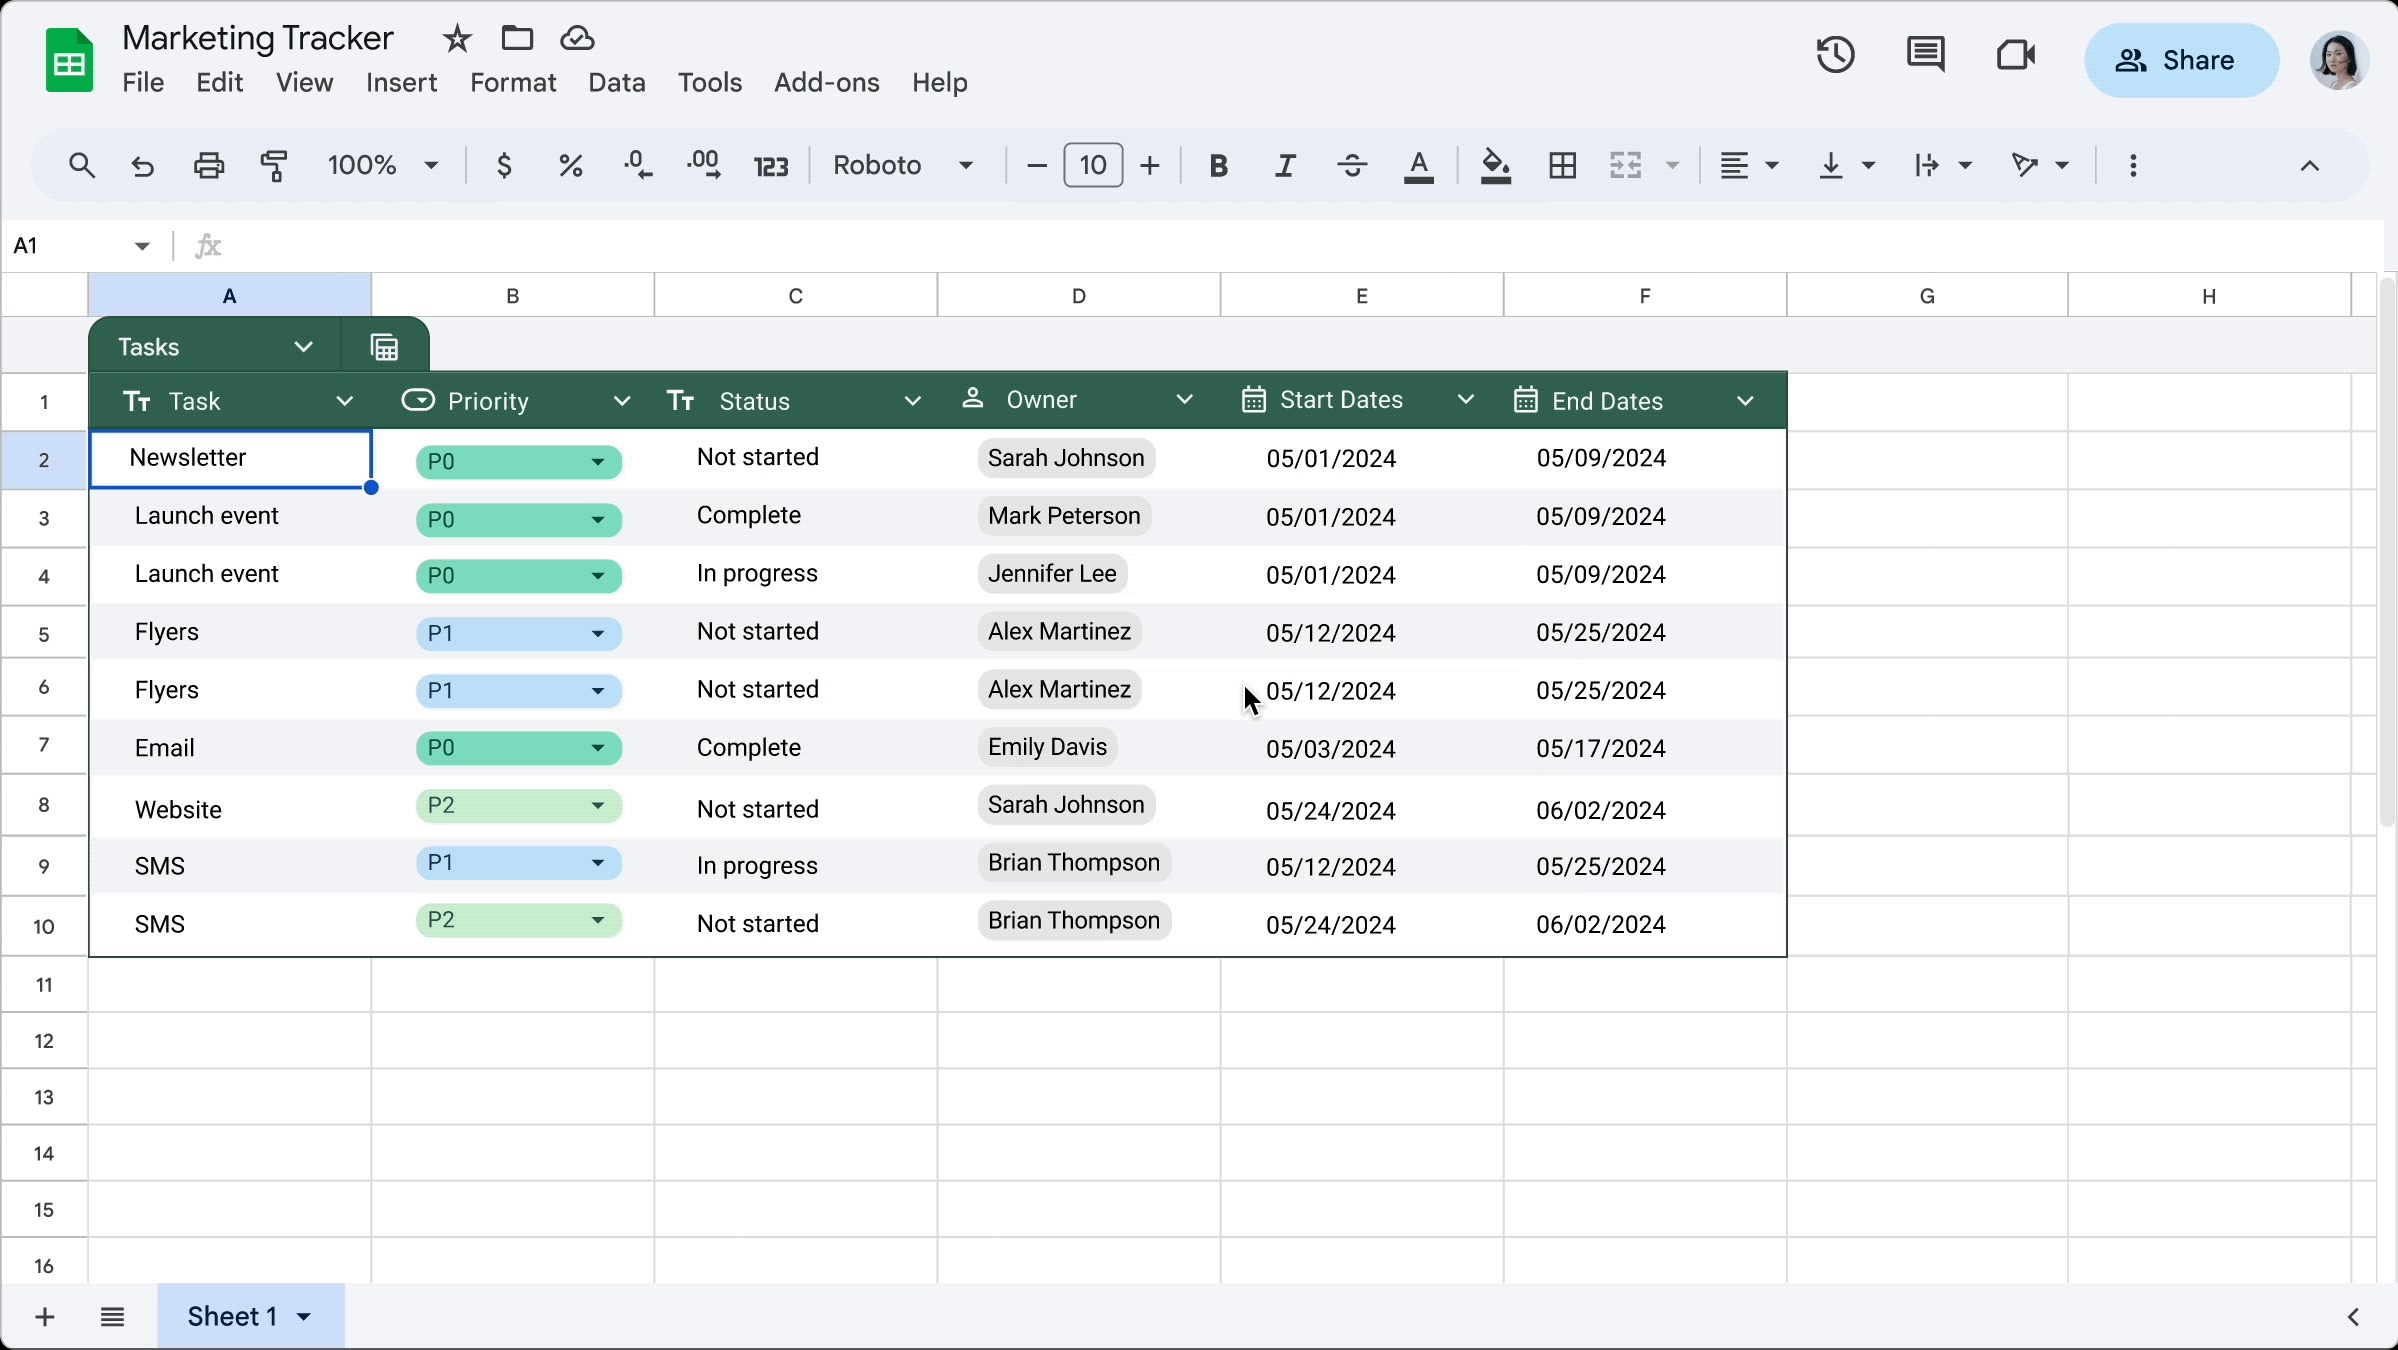This screenshot has height=1350, width=2398.
Task: Open the Roboto font dropdown
Action: (x=903, y=165)
